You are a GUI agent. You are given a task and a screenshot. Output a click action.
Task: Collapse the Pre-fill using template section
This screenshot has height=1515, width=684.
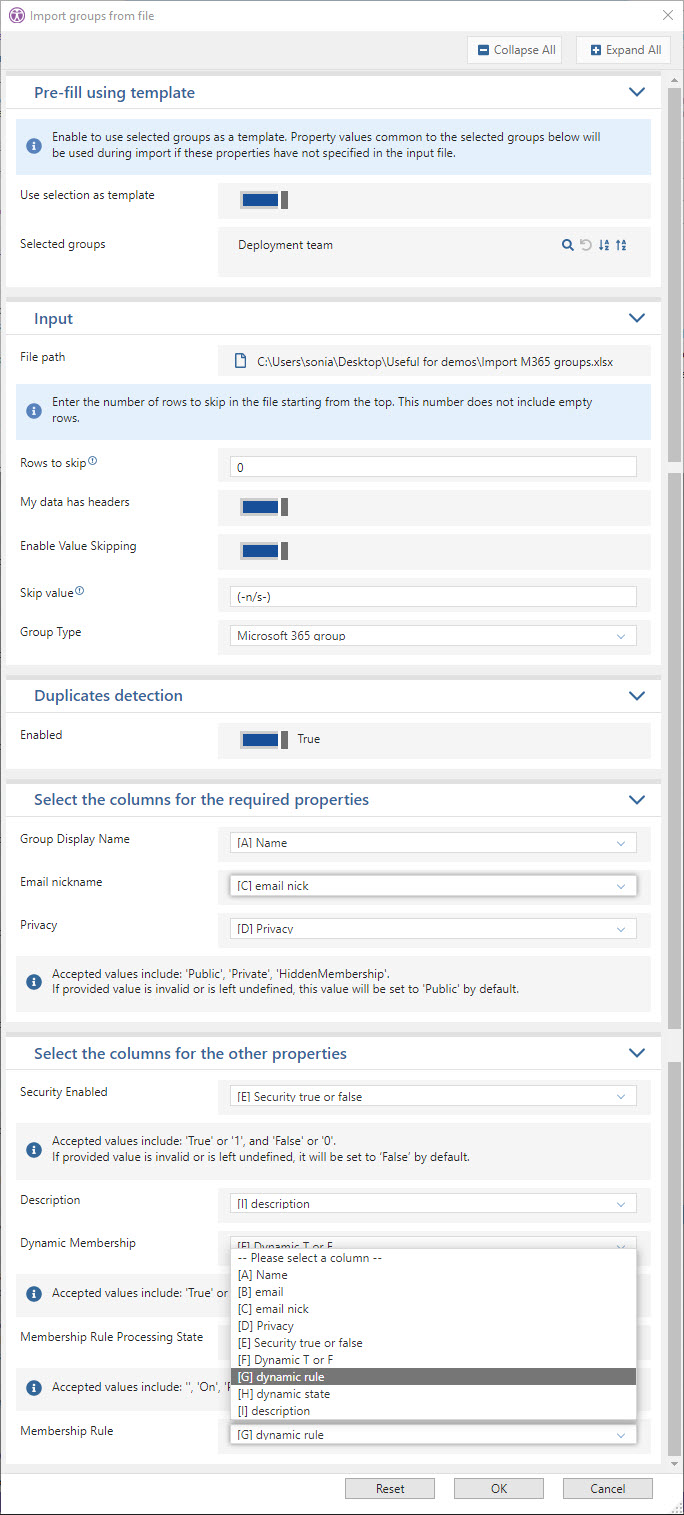tap(636, 92)
